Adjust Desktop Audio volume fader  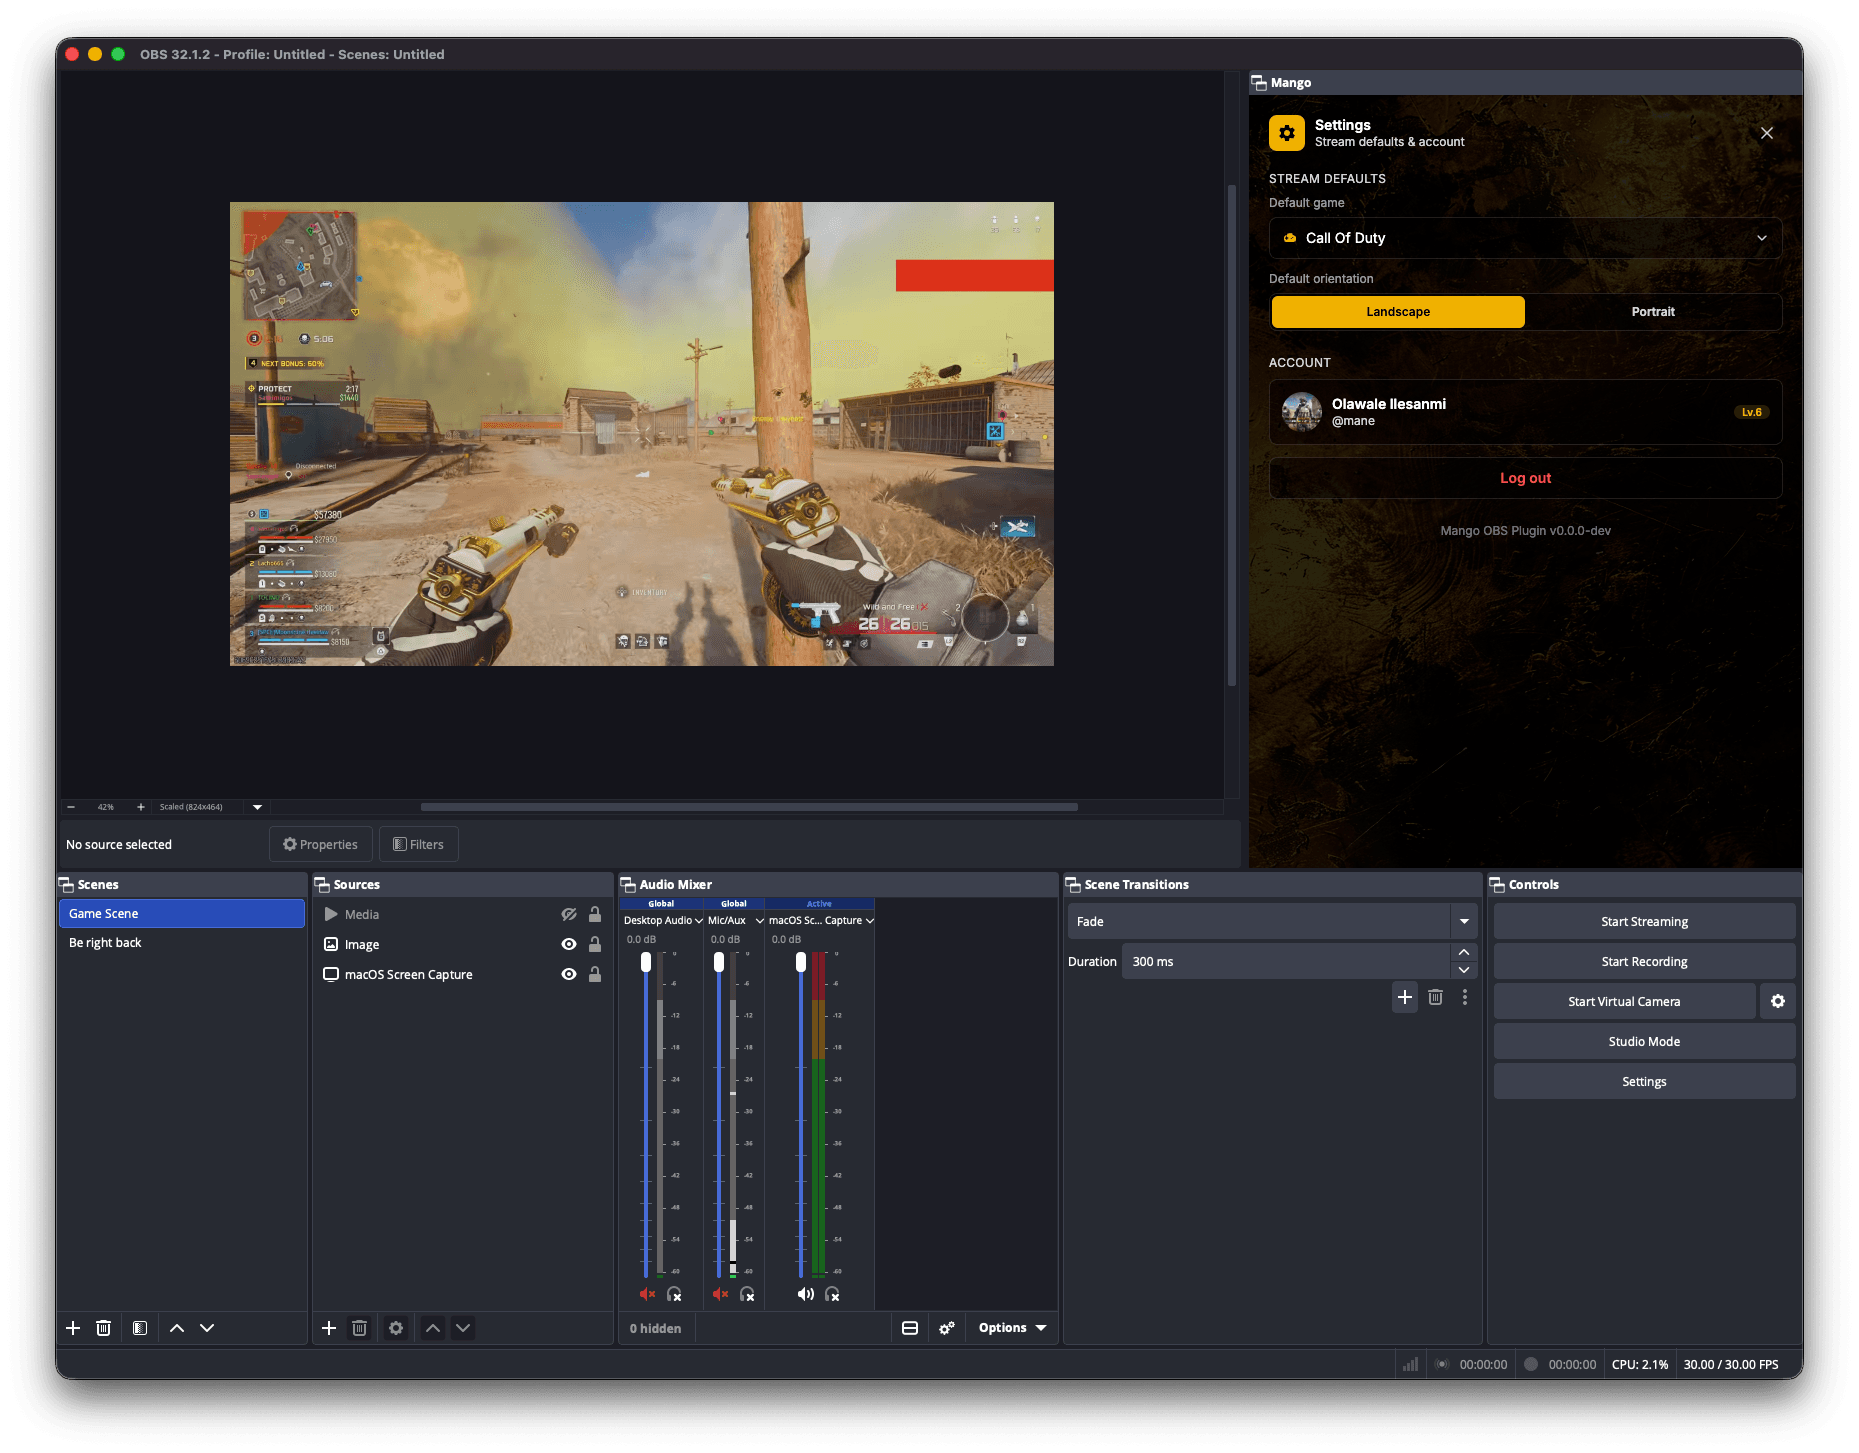click(646, 962)
